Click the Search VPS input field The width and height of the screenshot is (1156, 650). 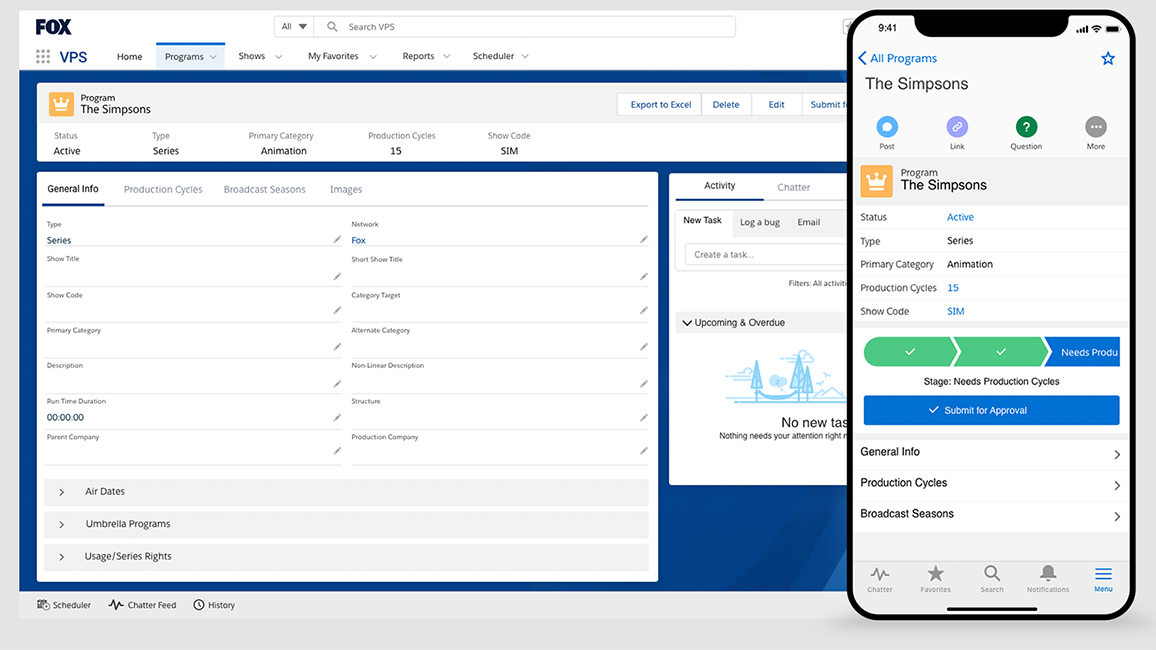point(530,27)
